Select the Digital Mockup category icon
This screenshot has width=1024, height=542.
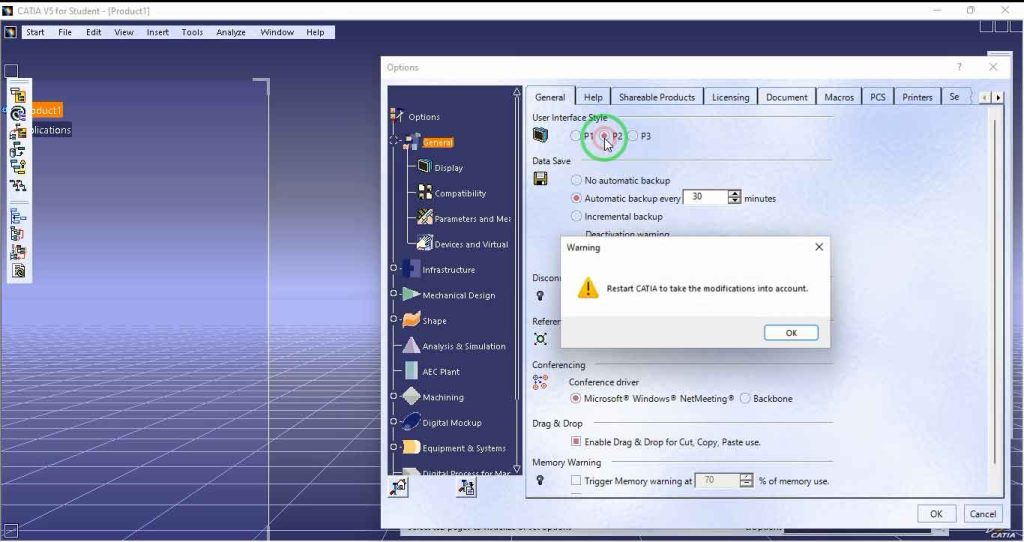click(x=411, y=423)
